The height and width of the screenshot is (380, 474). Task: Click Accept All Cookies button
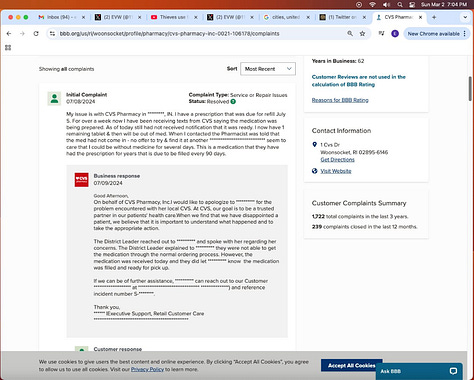(351, 365)
